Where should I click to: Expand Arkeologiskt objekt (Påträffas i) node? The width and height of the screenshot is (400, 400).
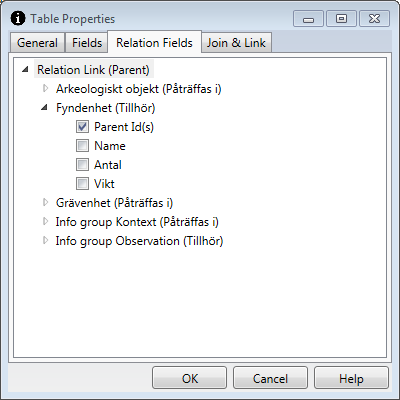coord(46,88)
